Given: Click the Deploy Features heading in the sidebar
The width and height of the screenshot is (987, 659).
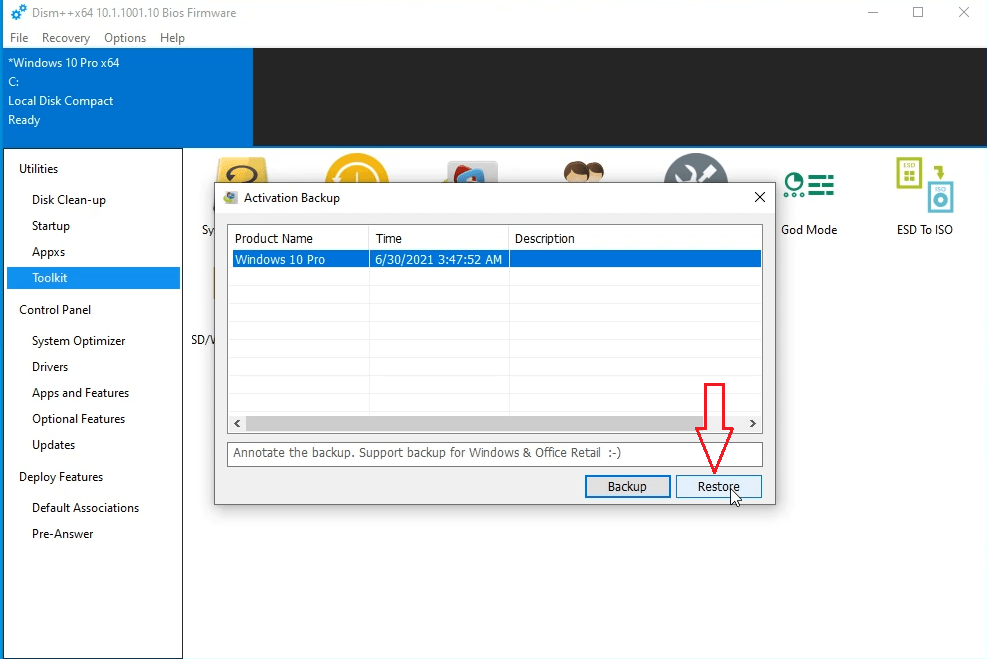Looking at the screenshot, I should [61, 477].
